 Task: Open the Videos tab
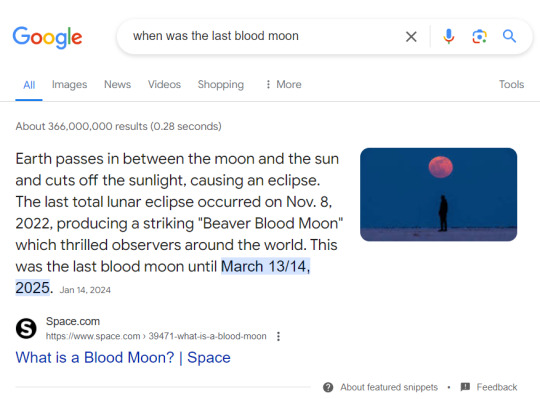point(164,84)
